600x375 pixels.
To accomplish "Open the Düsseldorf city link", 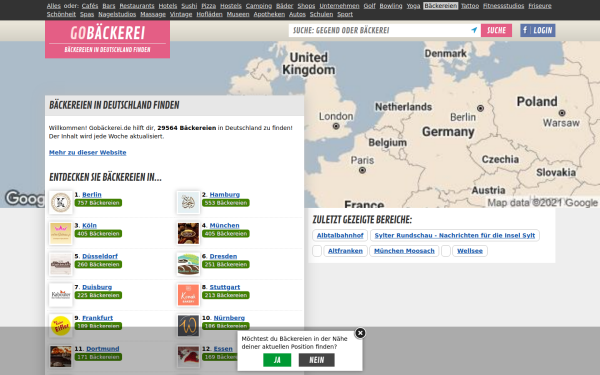I will tap(100, 256).
